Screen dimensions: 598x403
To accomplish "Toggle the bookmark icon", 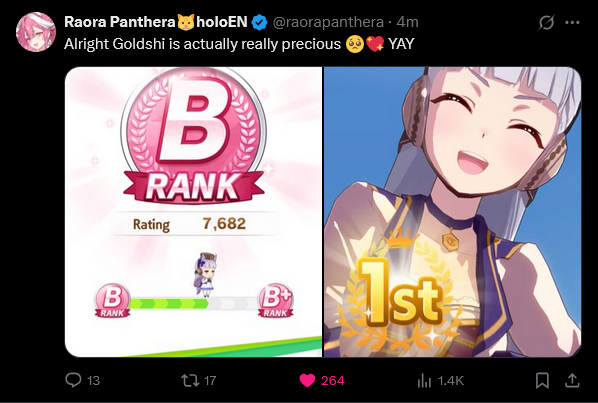I will pos(542,380).
